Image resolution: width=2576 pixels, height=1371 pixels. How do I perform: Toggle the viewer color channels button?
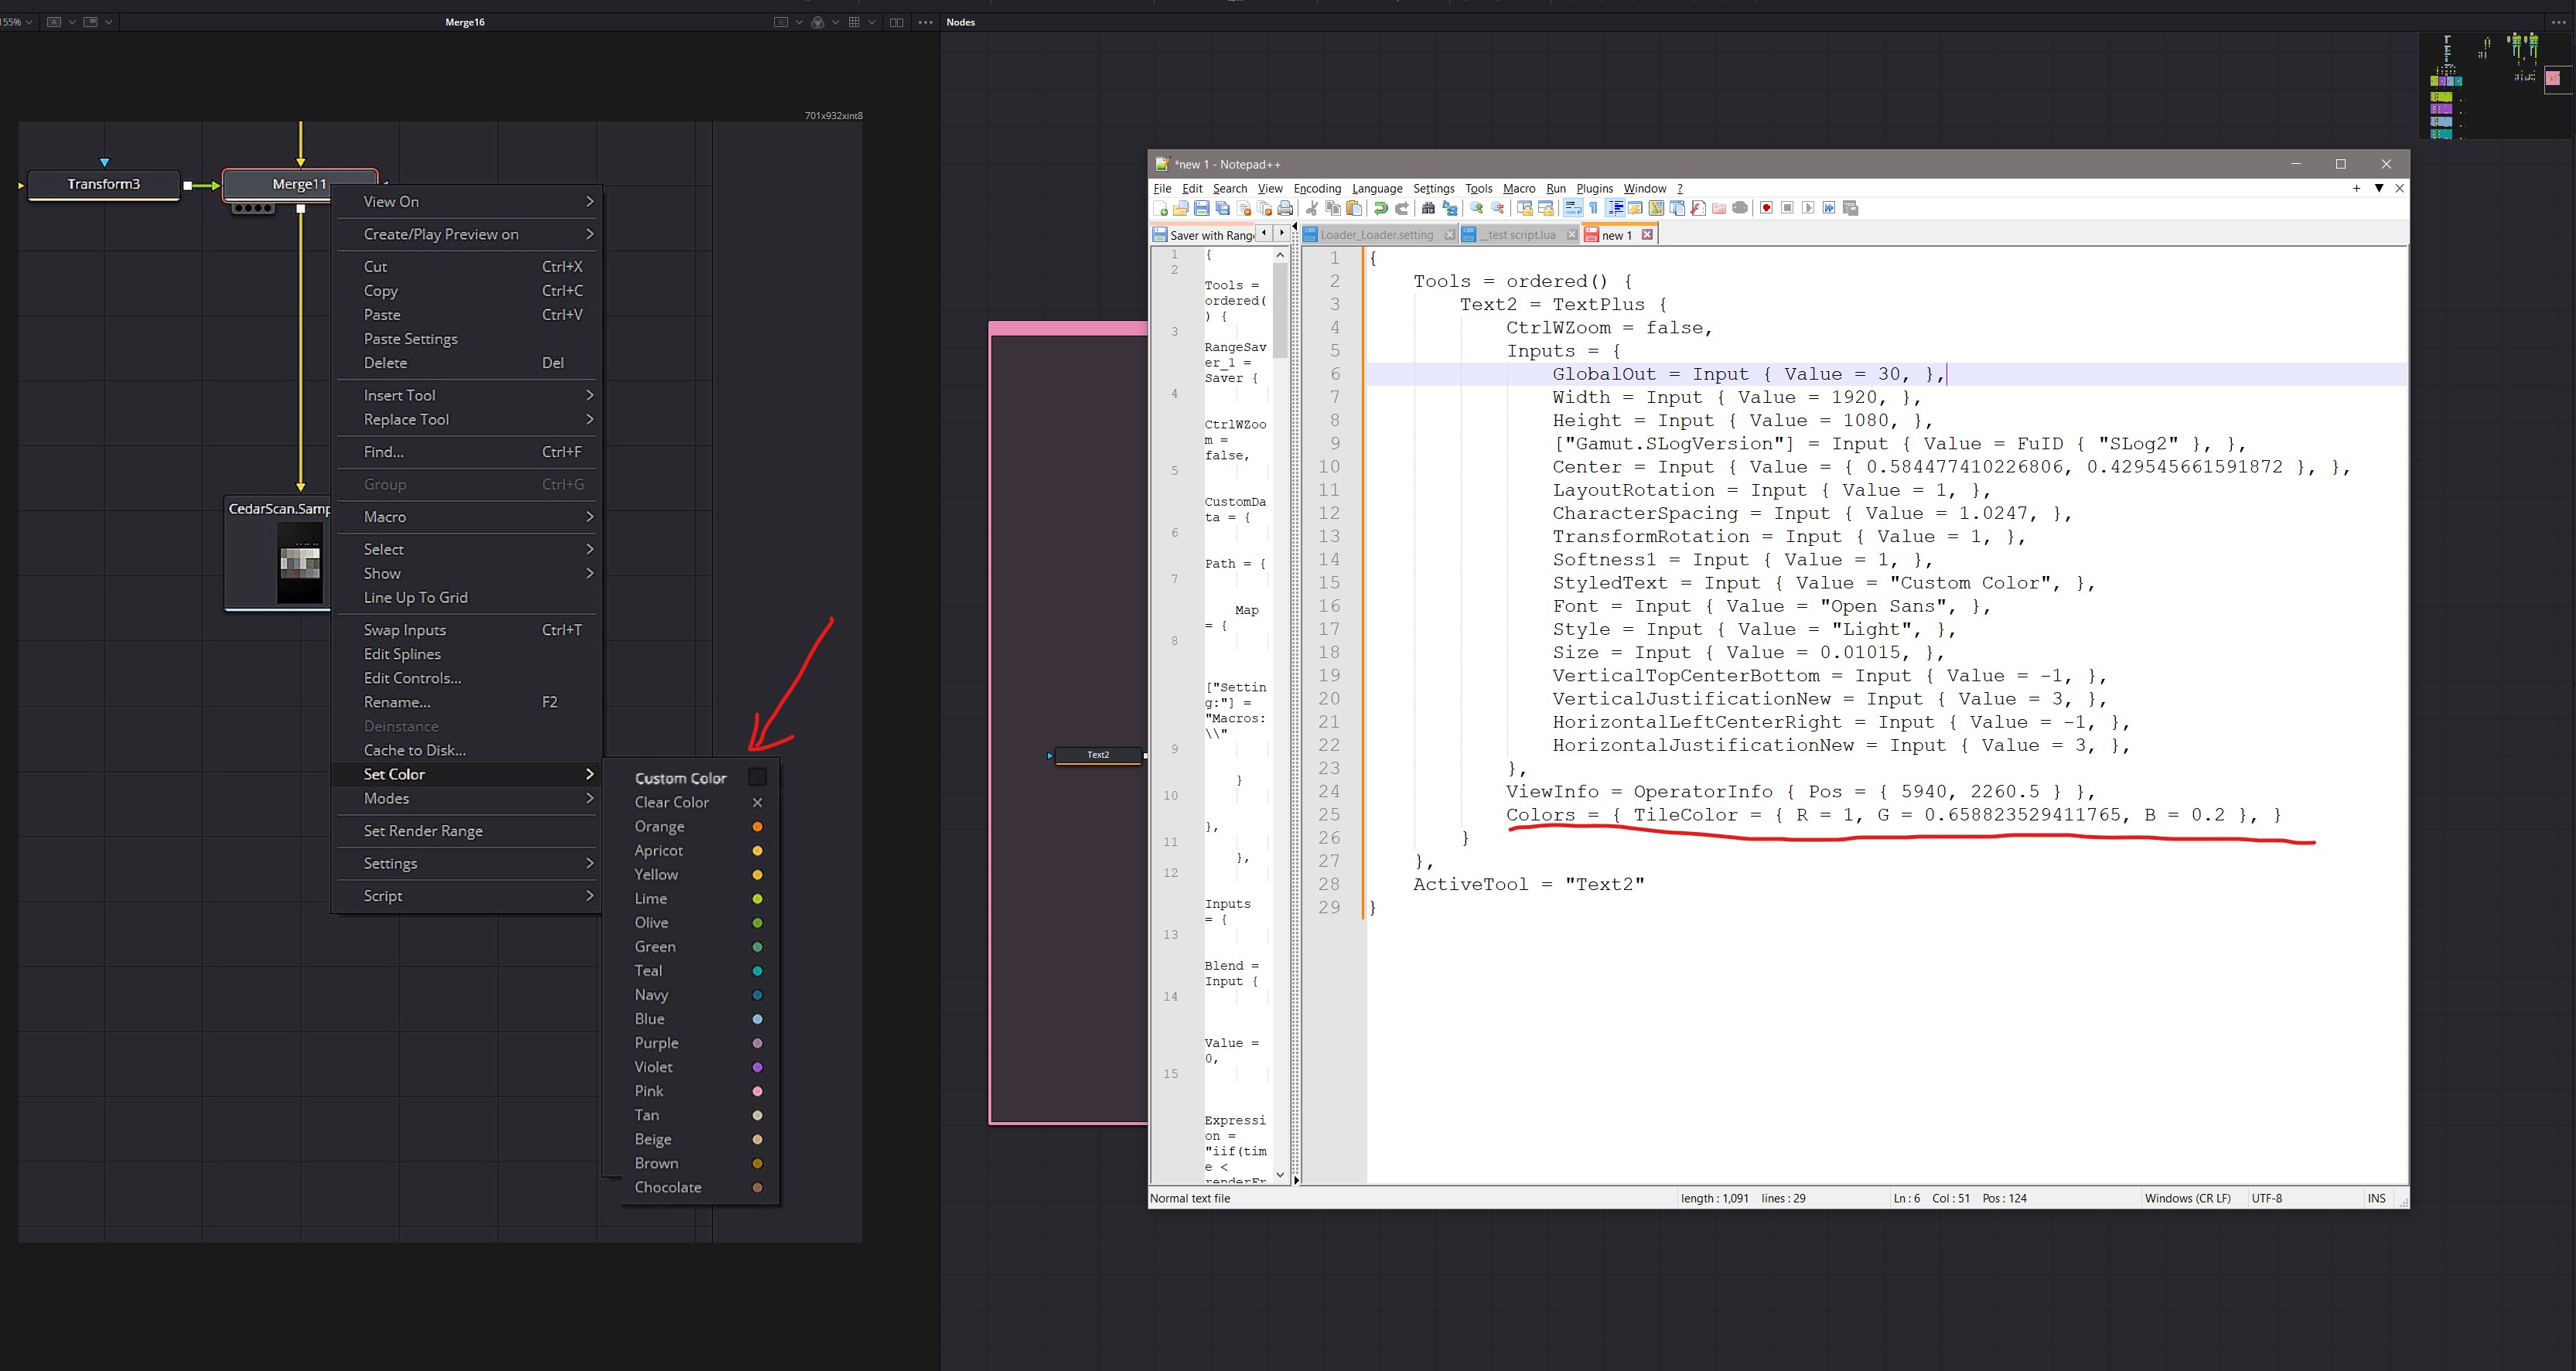818,22
